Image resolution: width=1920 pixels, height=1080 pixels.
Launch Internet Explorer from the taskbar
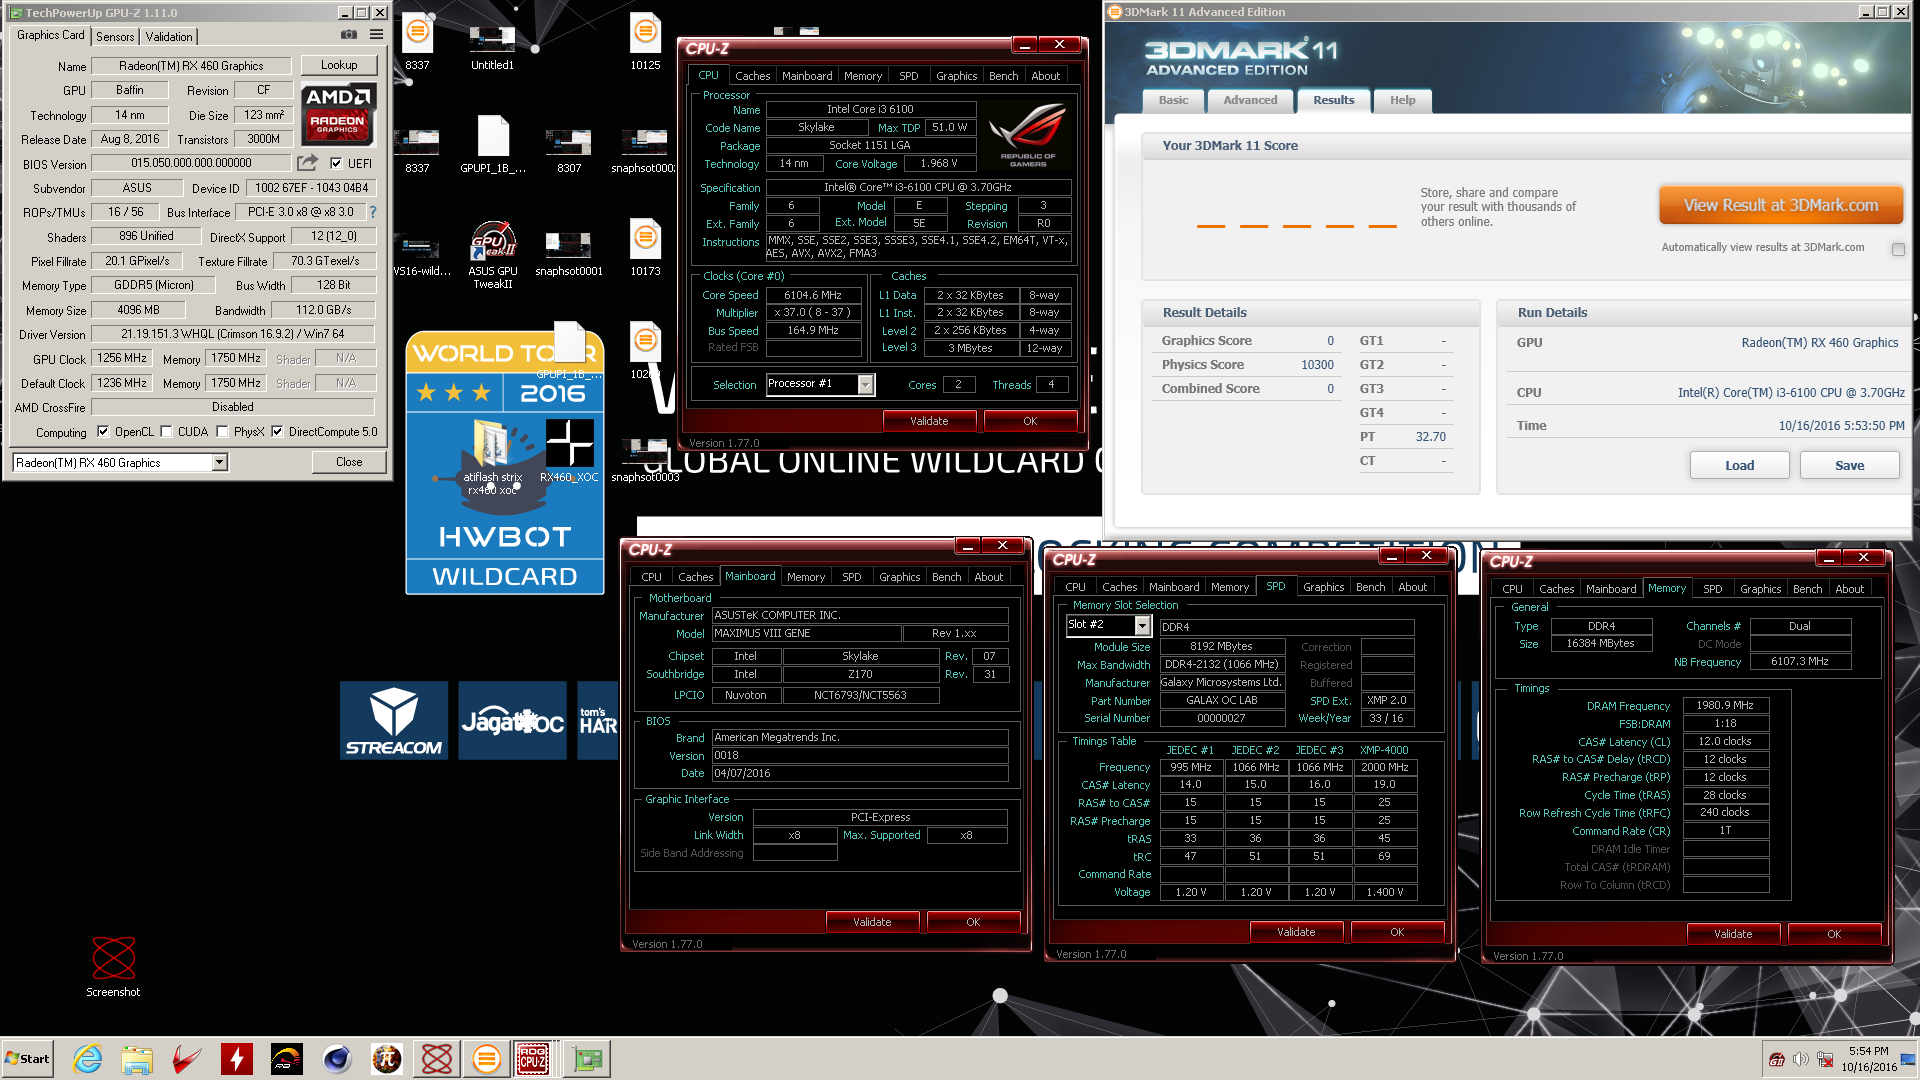[x=88, y=1059]
